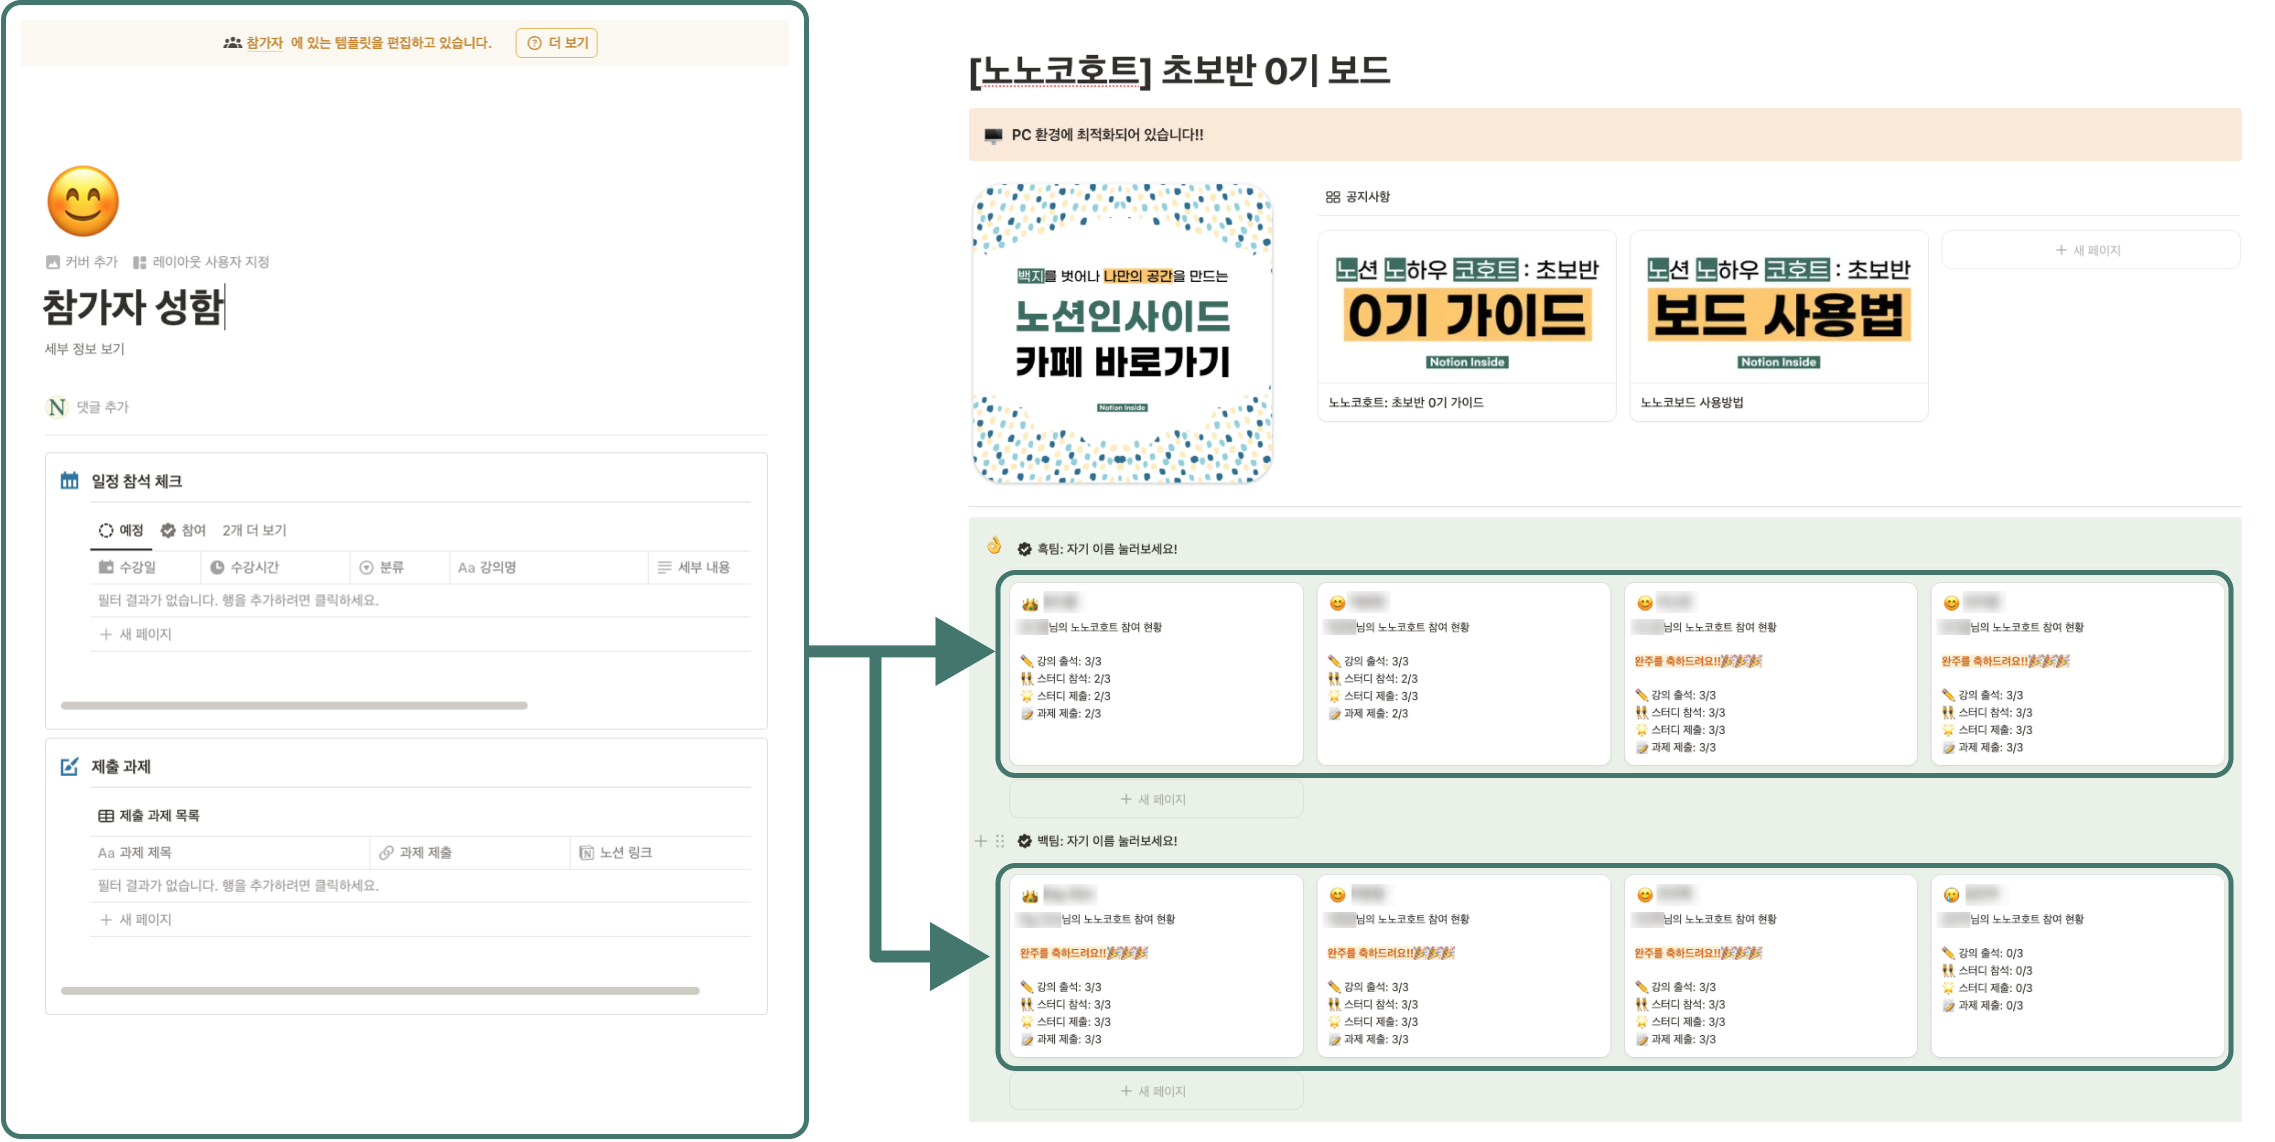Click the people icon in the template banner
This screenshot has height=1142, width=2275.
[232, 43]
